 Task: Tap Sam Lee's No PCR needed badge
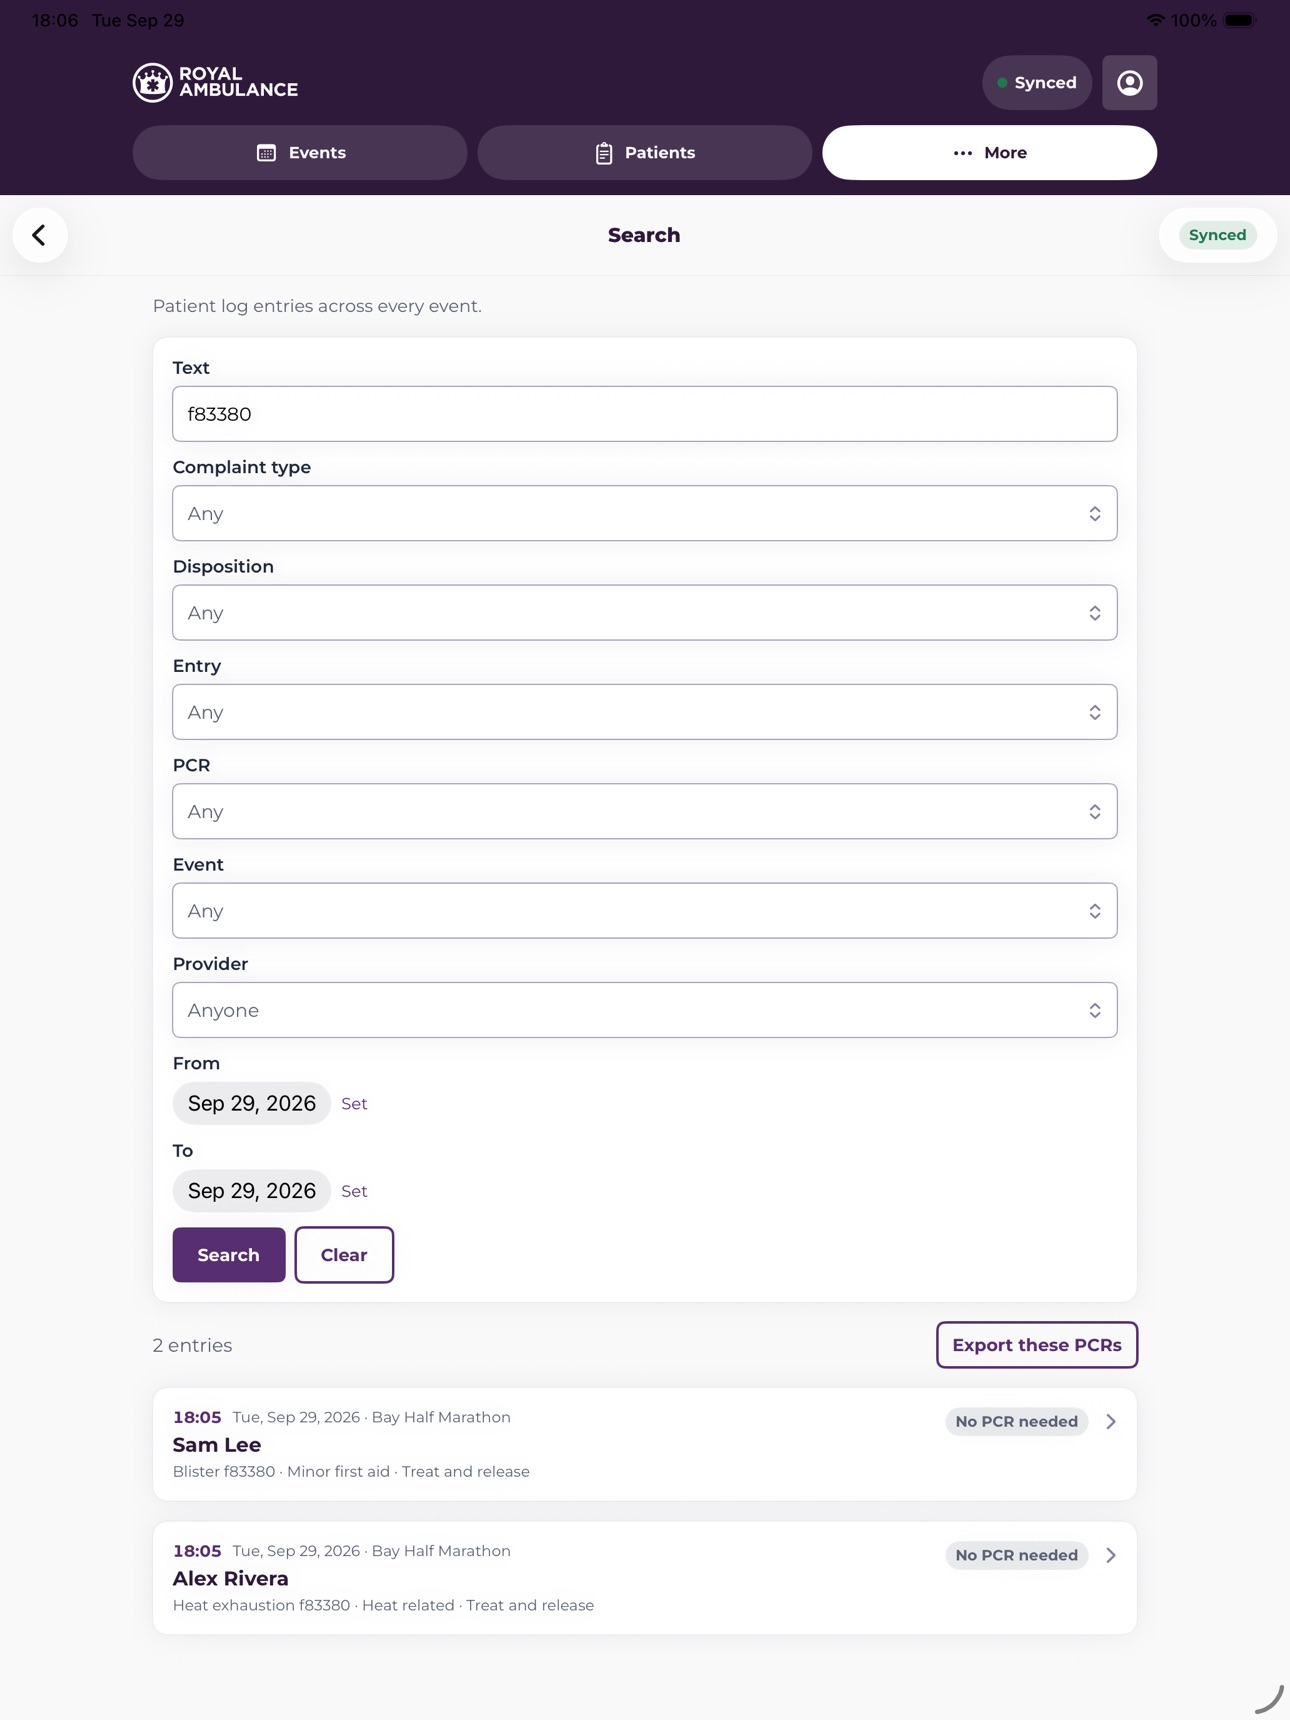[1017, 1421]
